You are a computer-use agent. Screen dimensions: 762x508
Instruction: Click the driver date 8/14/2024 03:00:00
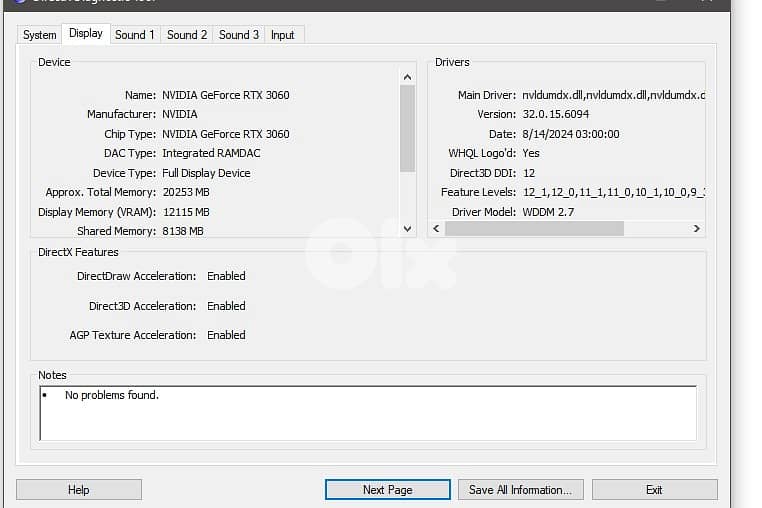pos(571,134)
